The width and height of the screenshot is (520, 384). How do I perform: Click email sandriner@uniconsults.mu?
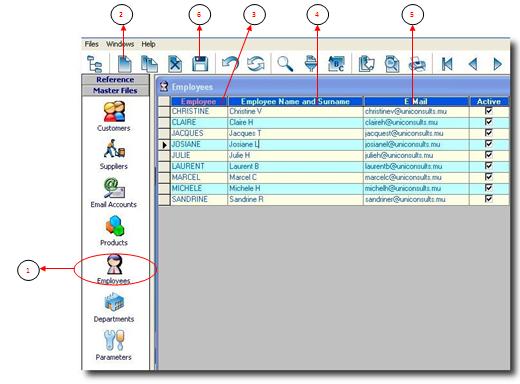coord(416,199)
